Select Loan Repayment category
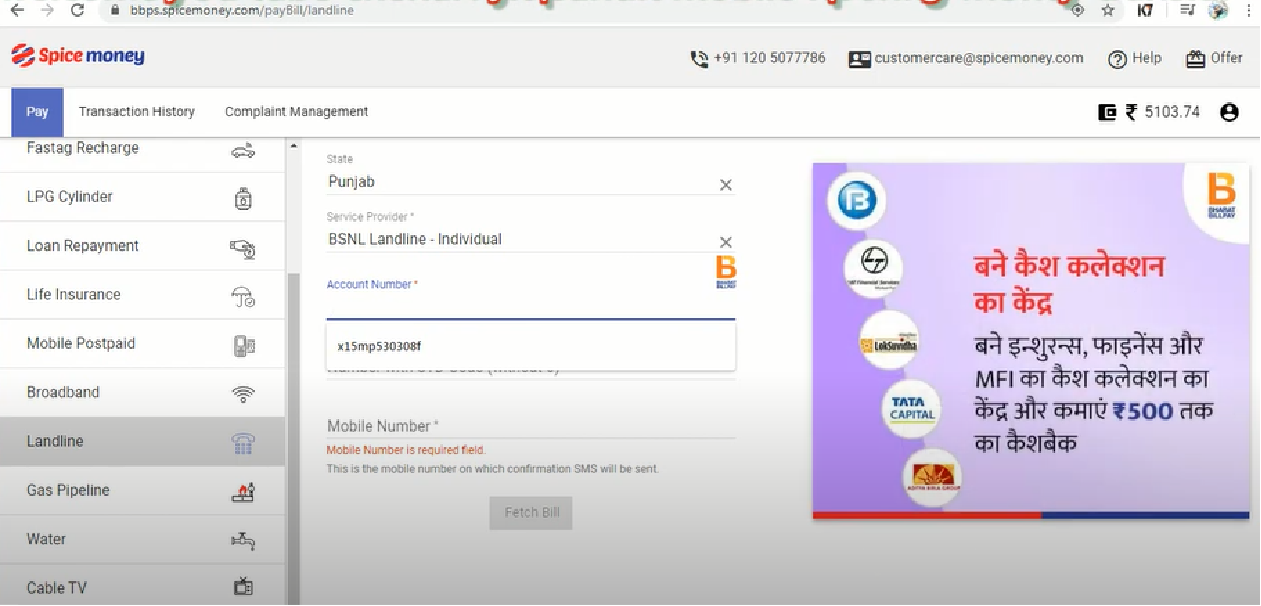Image resolution: width=1261 pixels, height=606 pixels. click(142, 246)
